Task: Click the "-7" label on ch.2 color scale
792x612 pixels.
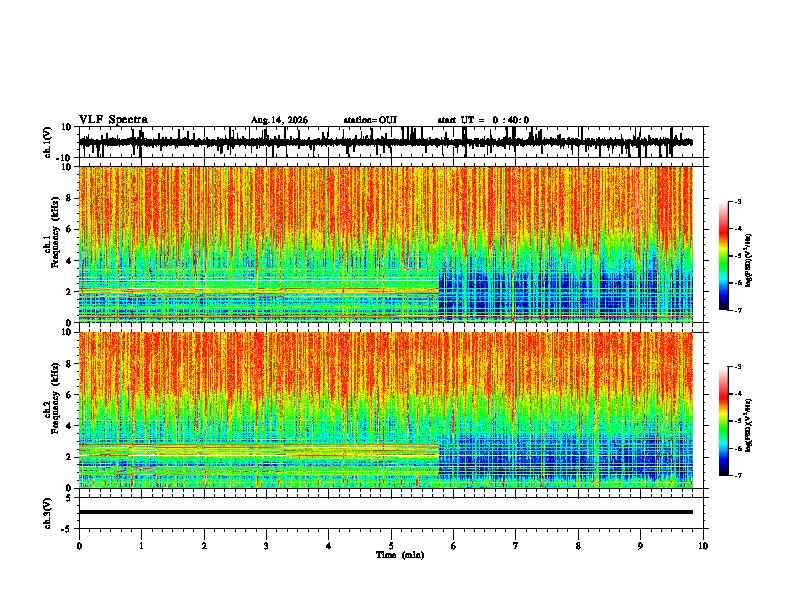Action: tap(737, 476)
